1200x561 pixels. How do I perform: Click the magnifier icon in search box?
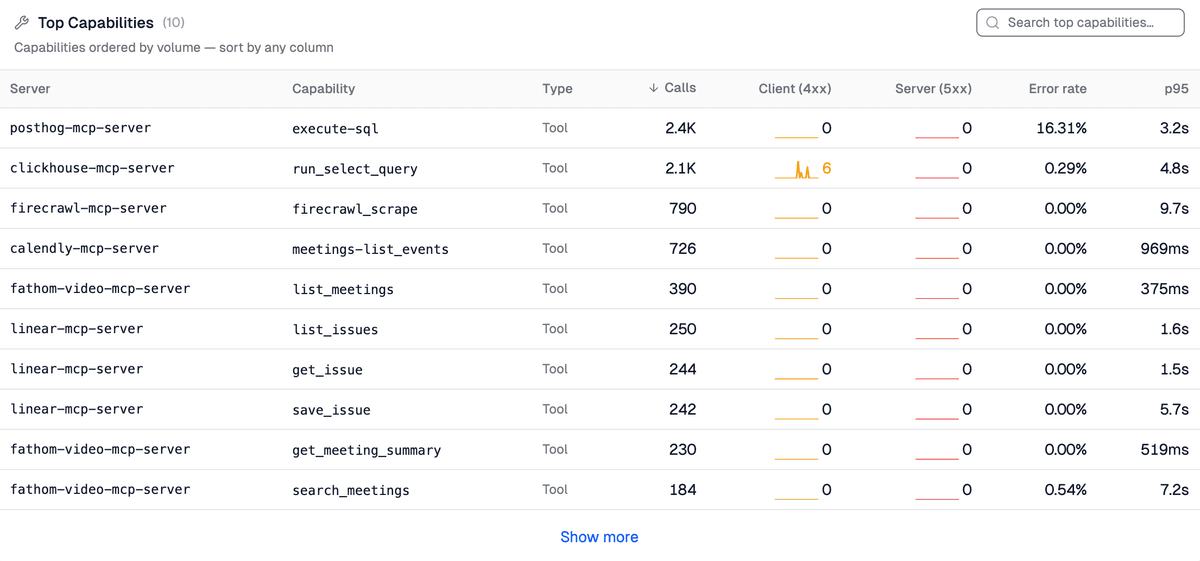coord(993,23)
